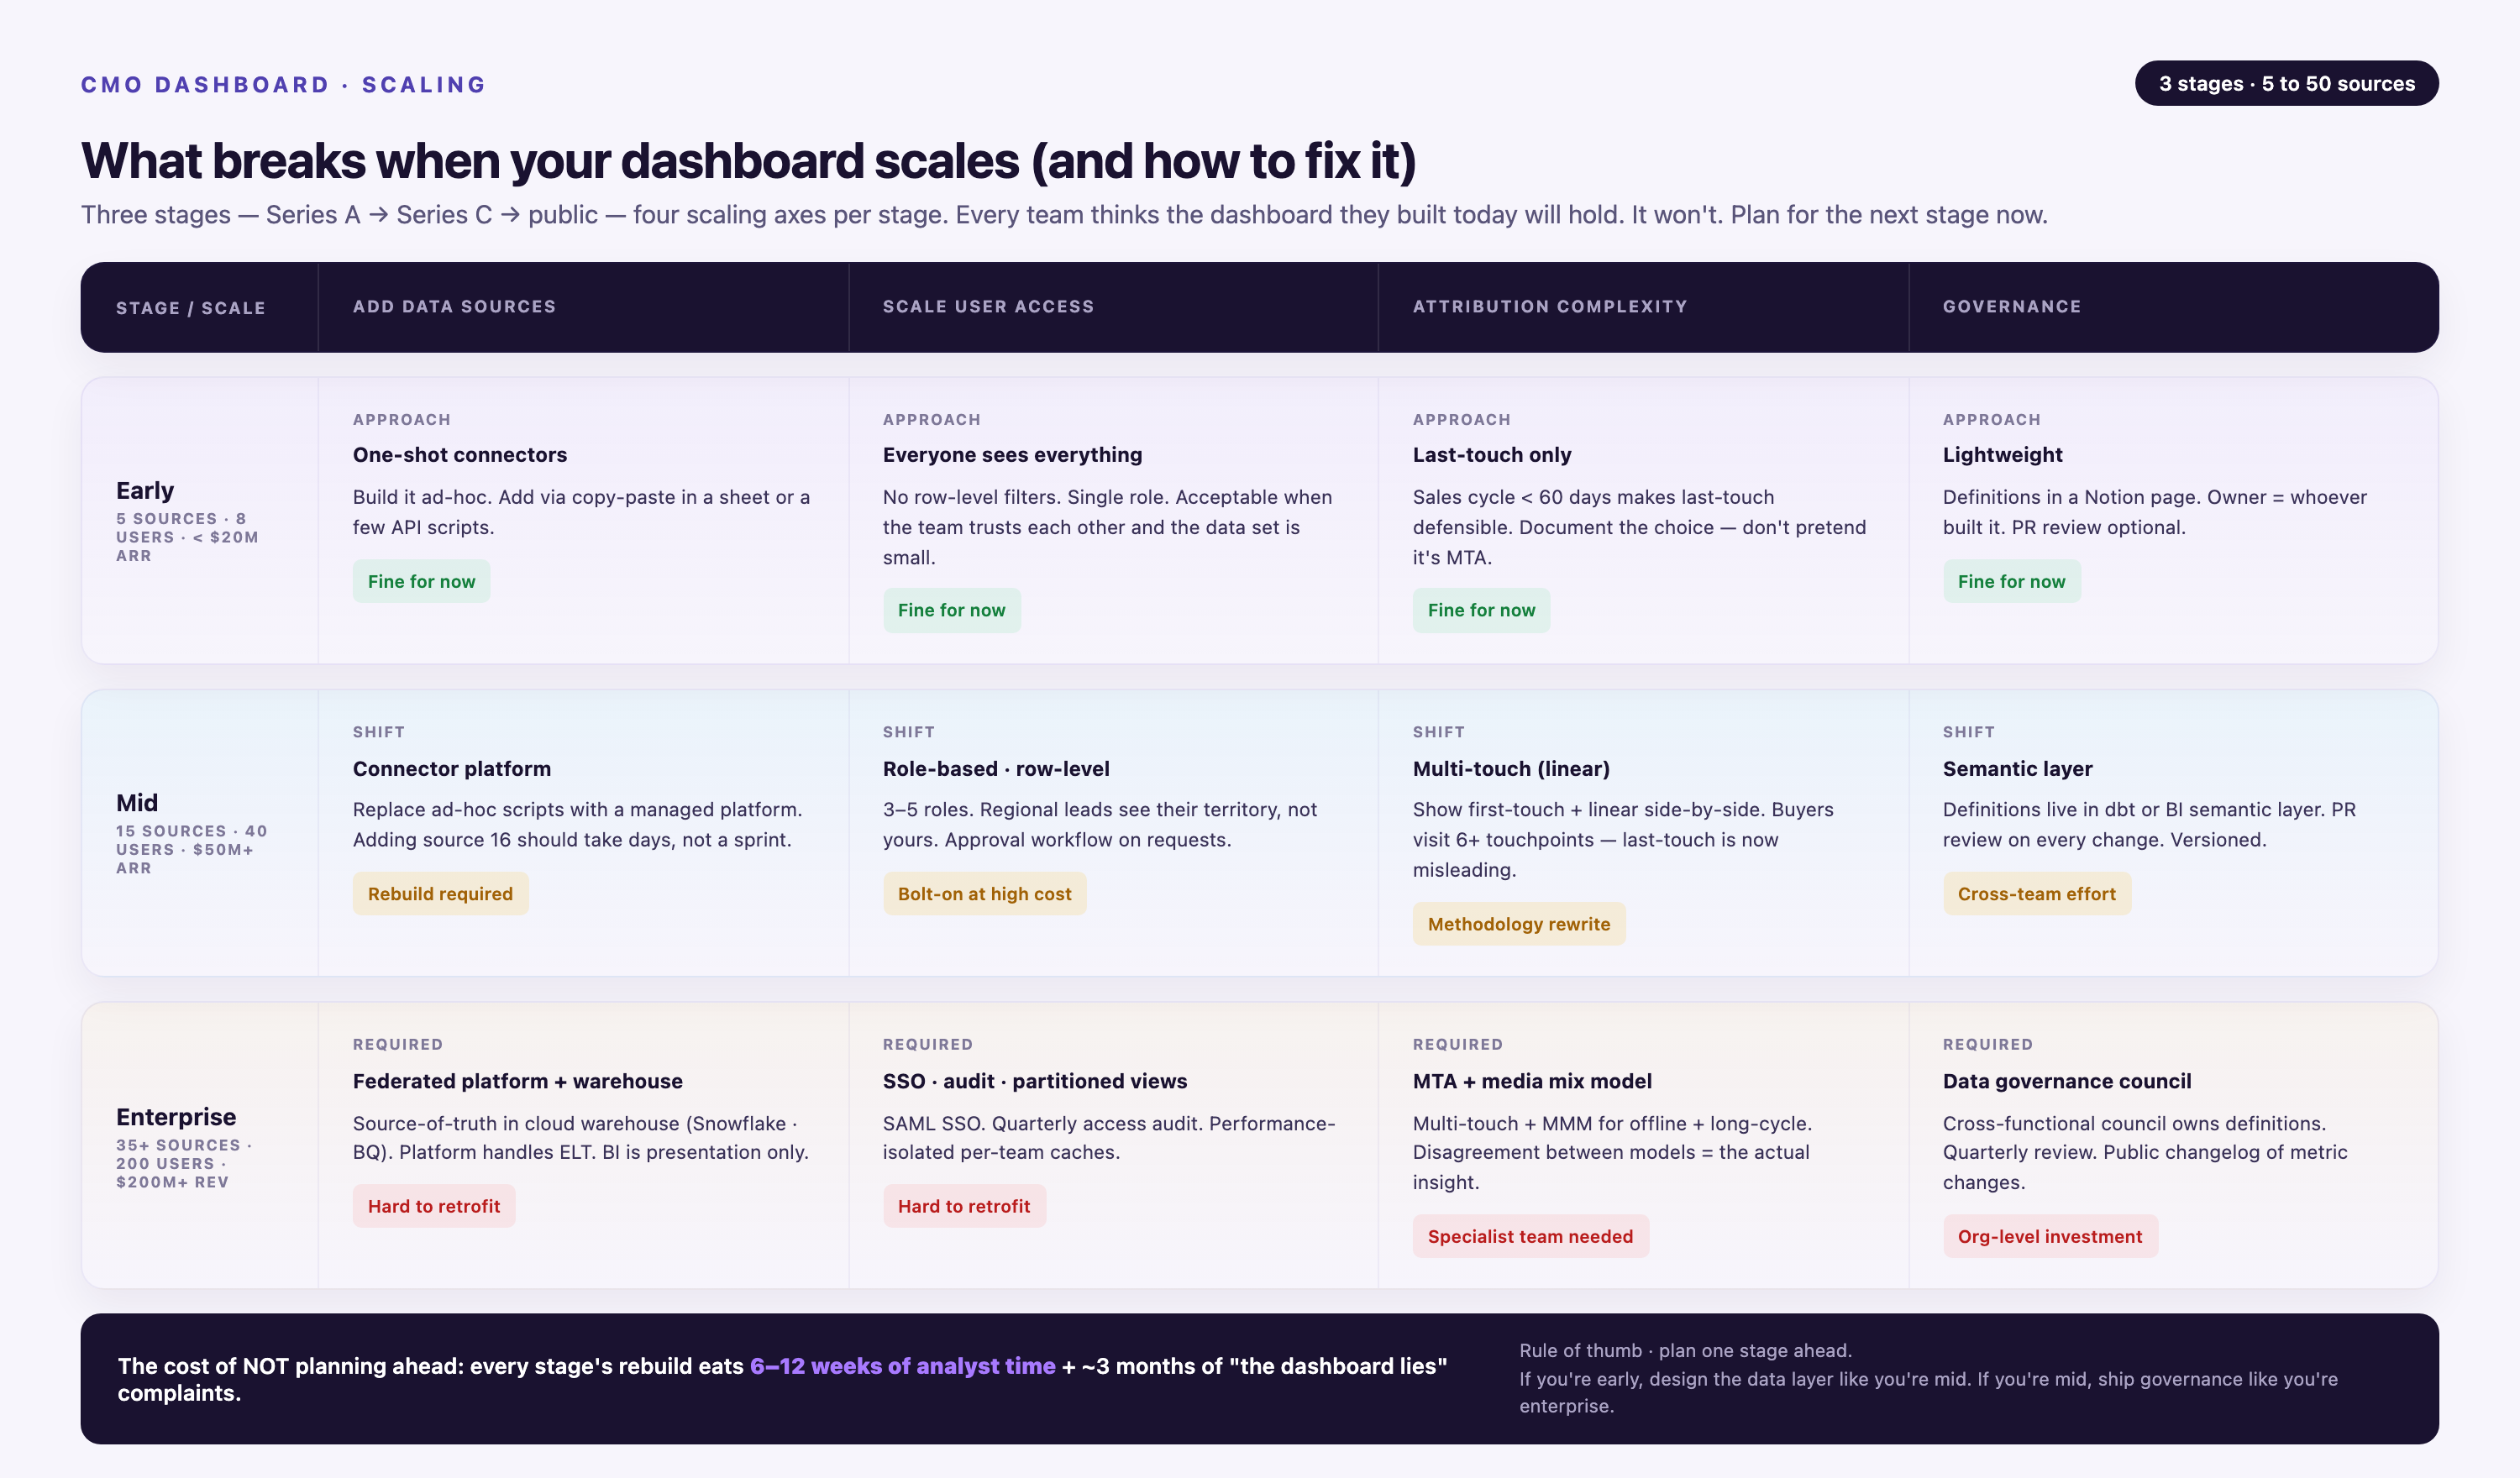Click 'The cost of NOT planning ahead' footer text
Viewport: 2520px width, 1478px height.
[x=782, y=1380]
